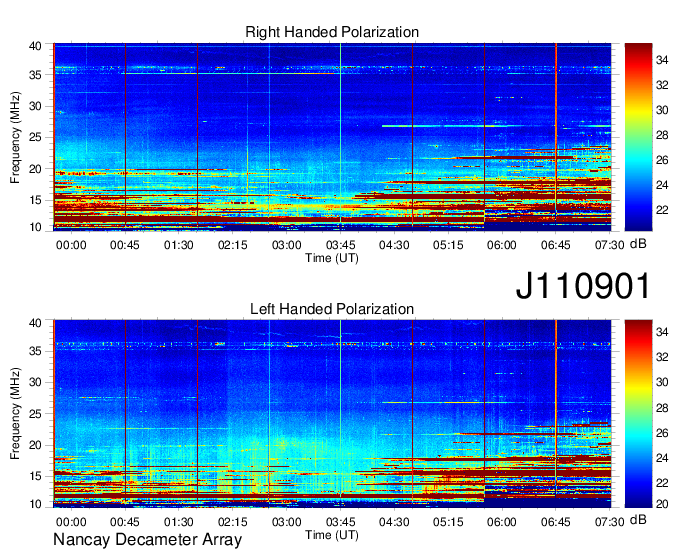Click the "34" dB tick on the Left Handed colorbar
The height and width of the screenshot is (552, 680).
(662, 333)
